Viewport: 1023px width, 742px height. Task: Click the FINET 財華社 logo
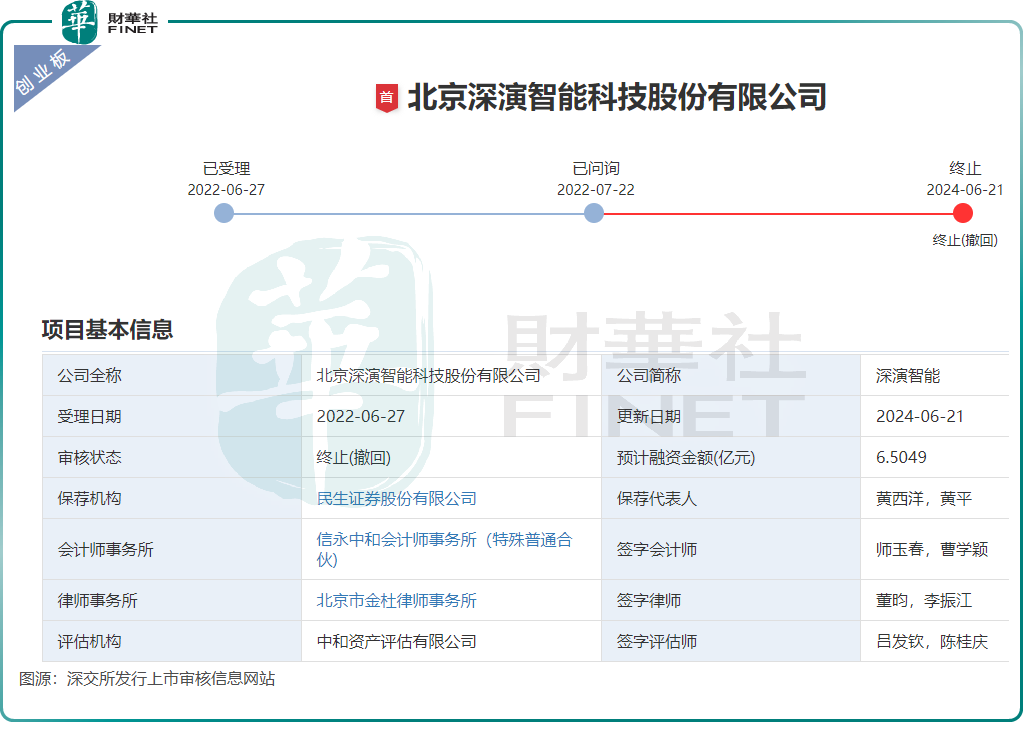[110, 22]
